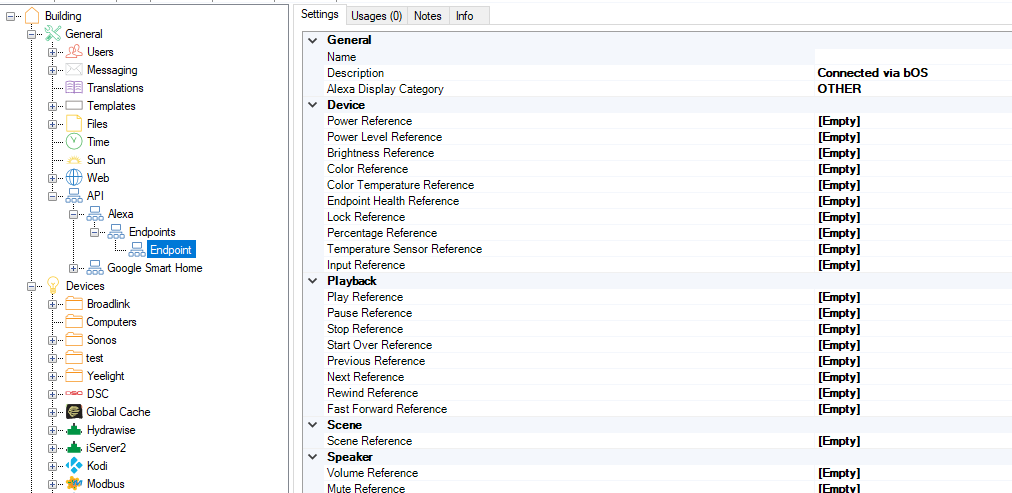Click the Alexa Display Category value OTHER
This screenshot has width=1012, height=493.
pos(839,89)
